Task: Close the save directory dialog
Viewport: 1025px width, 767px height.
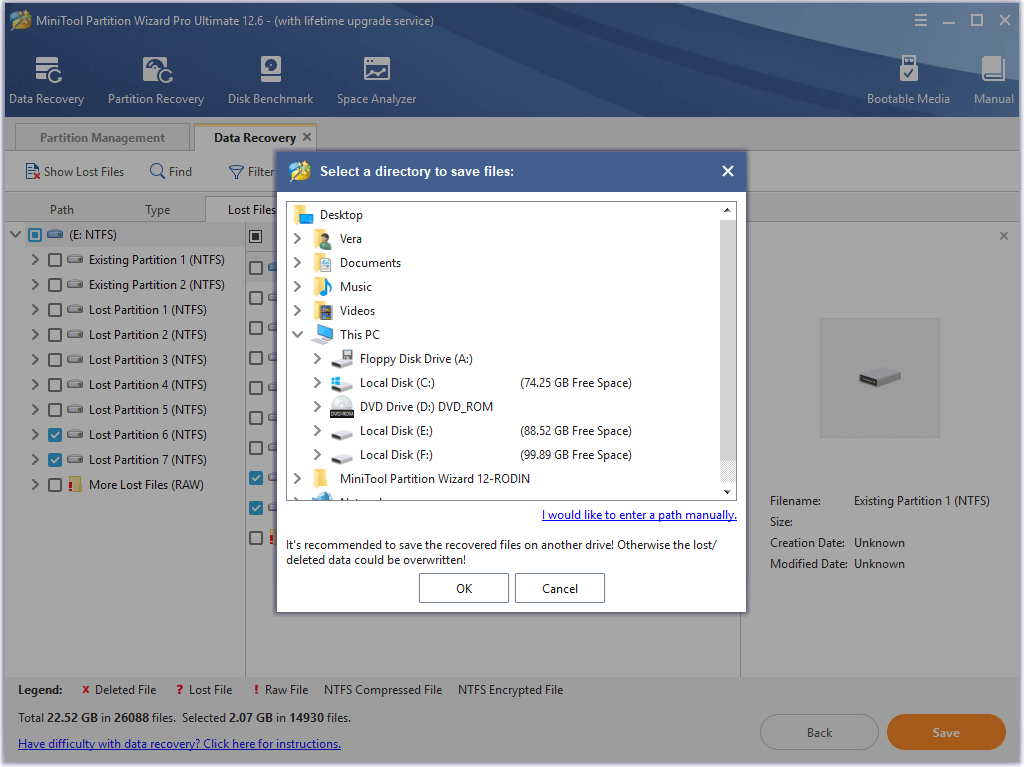Action: click(728, 171)
